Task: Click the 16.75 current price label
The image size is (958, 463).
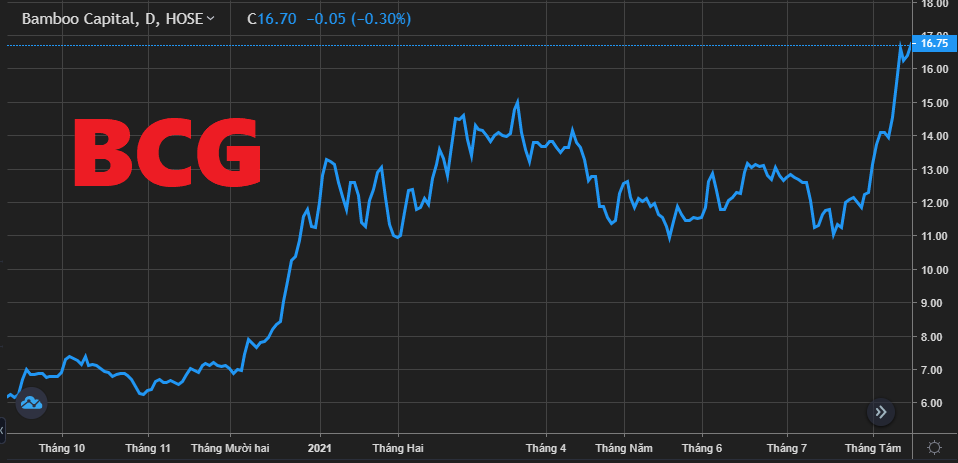Action: (934, 43)
